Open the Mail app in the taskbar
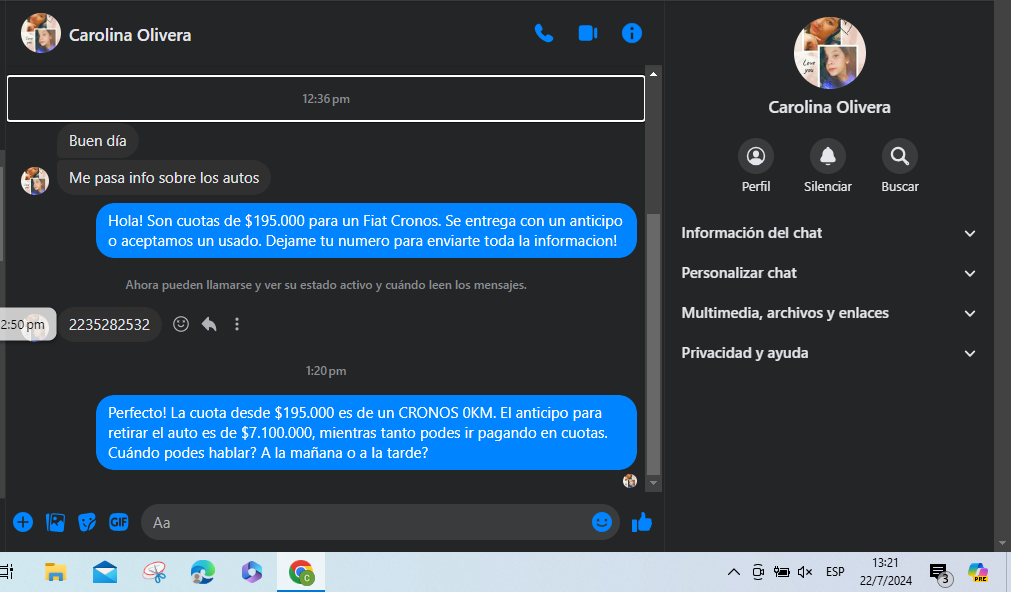Image resolution: width=1011 pixels, height=592 pixels. point(104,572)
